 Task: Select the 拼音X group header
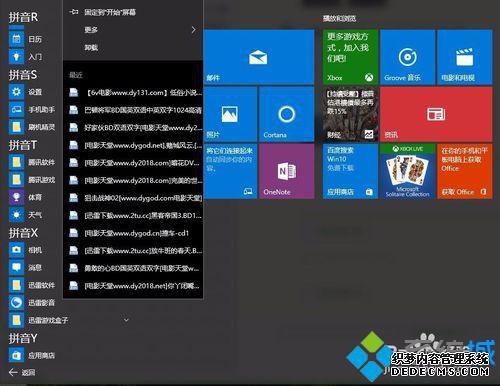coord(23,233)
